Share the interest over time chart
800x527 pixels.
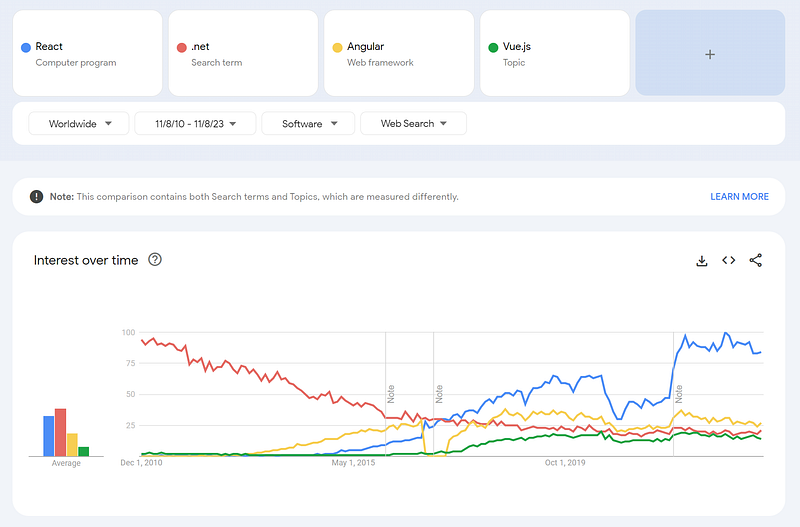click(x=756, y=260)
